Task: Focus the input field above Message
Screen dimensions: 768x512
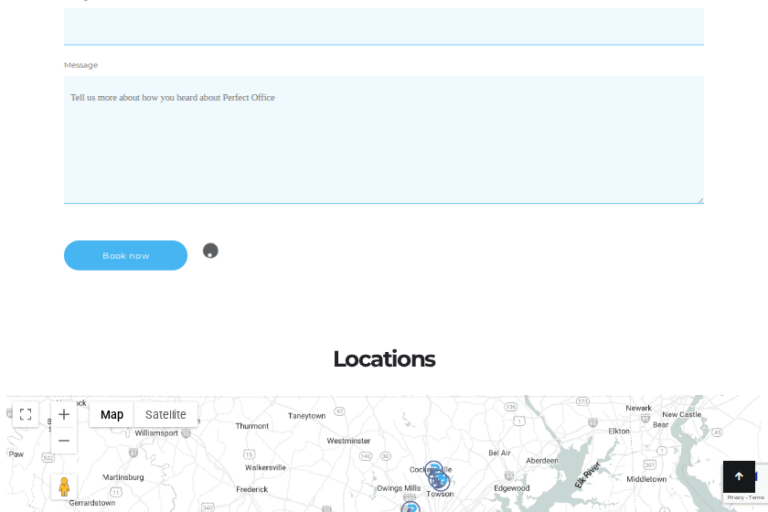Action: (x=383, y=27)
